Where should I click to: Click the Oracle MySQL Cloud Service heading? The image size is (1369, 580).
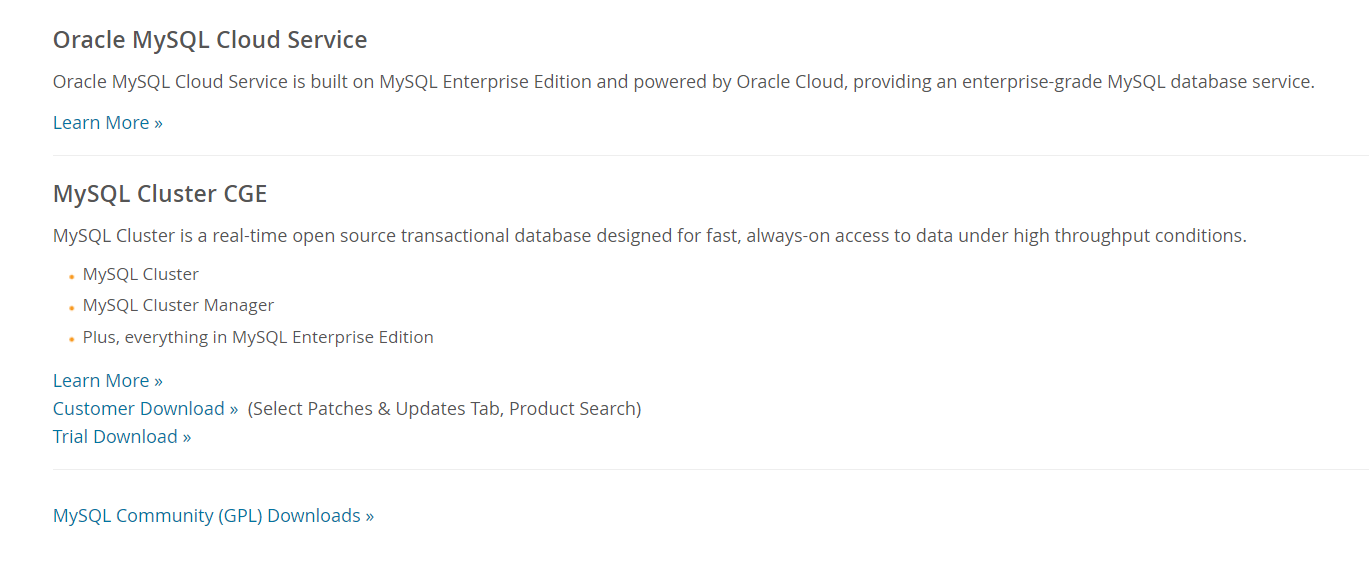[x=210, y=40]
